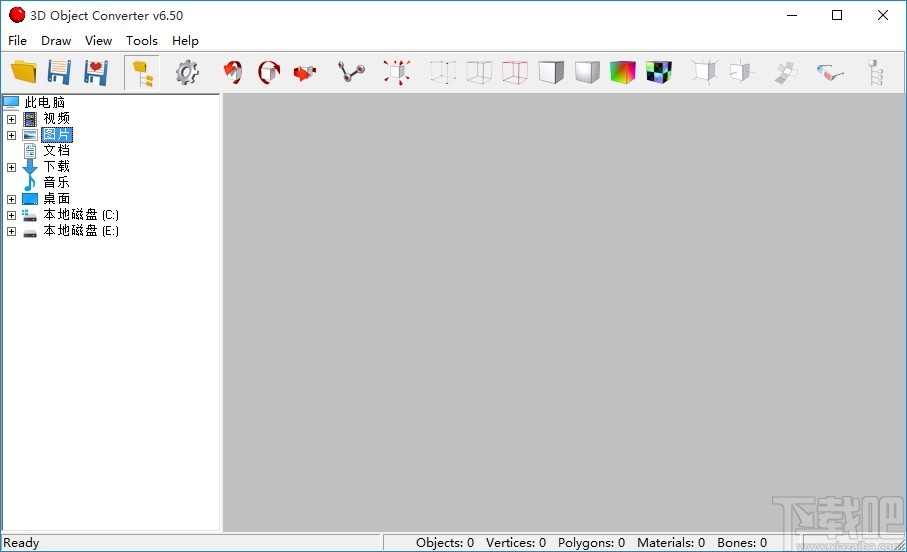Click the floppy disk with heart icon
The width and height of the screenshot is (907, 552).
tap(95, 72)
